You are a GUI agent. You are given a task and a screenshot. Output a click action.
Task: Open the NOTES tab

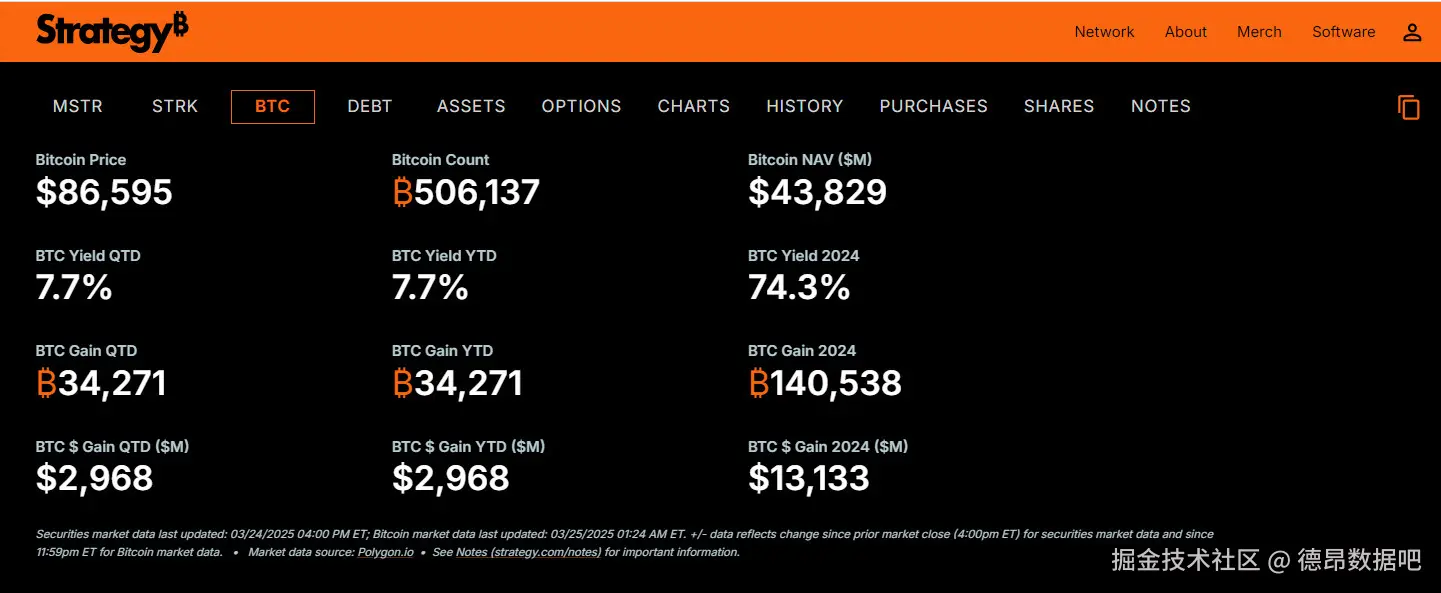click(1161, 106)
